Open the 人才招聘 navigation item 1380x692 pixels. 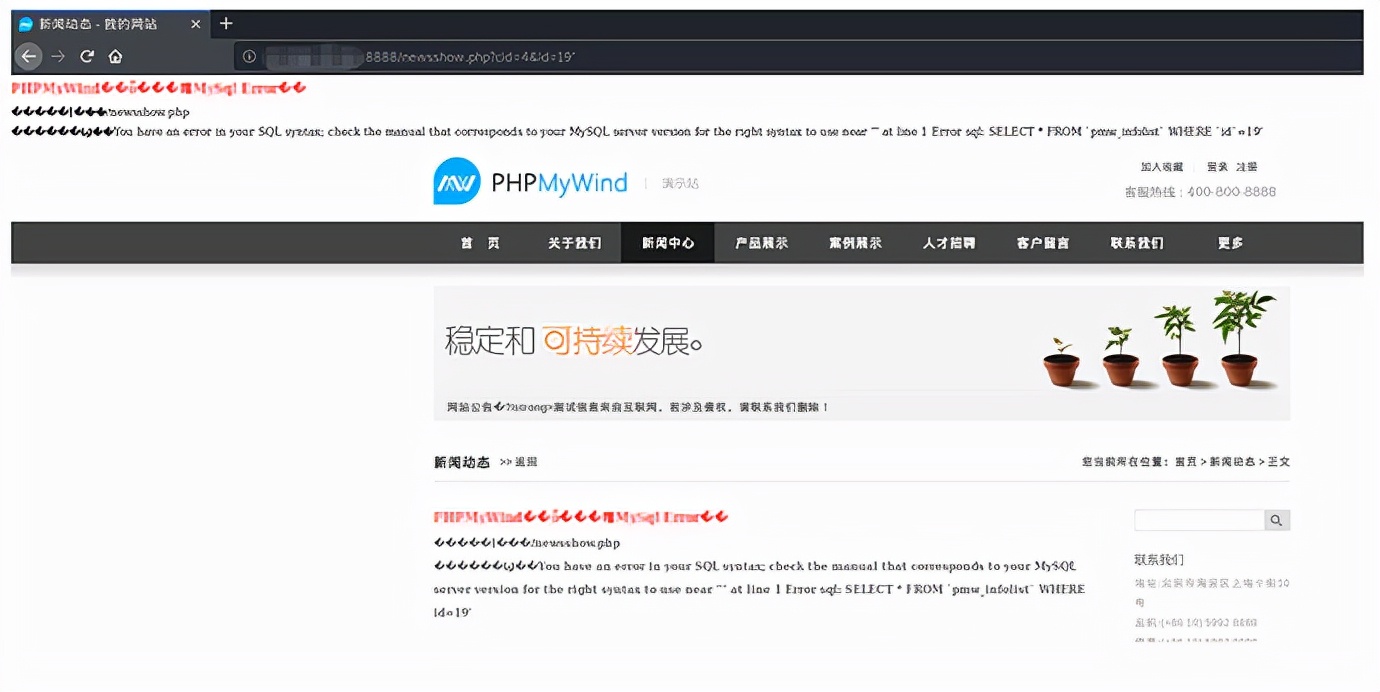tap(949, 243)
